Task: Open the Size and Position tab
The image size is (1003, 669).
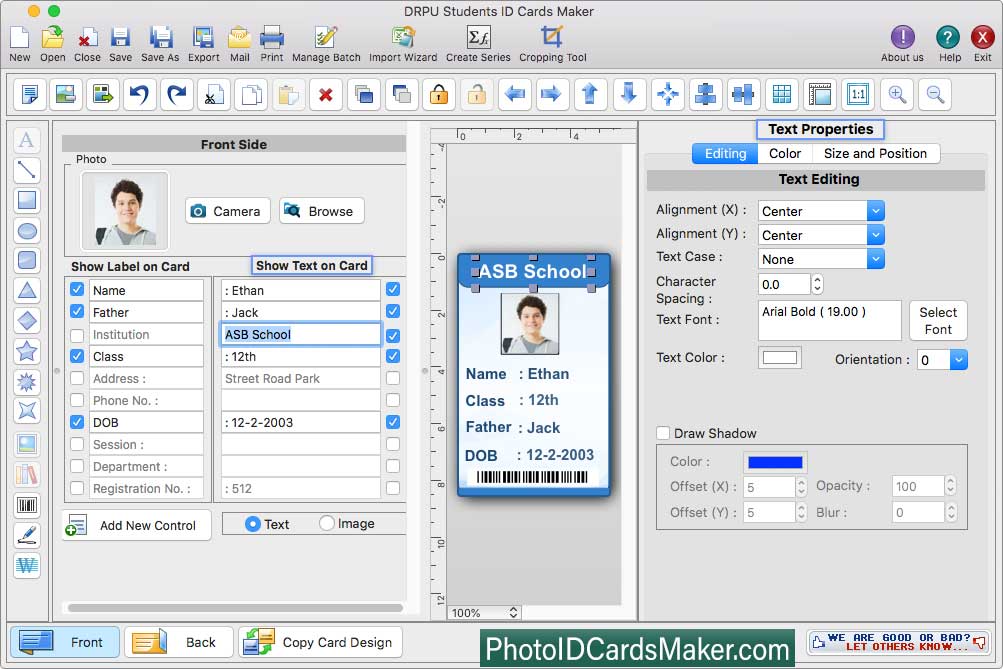Action: (x=875, y=153)
